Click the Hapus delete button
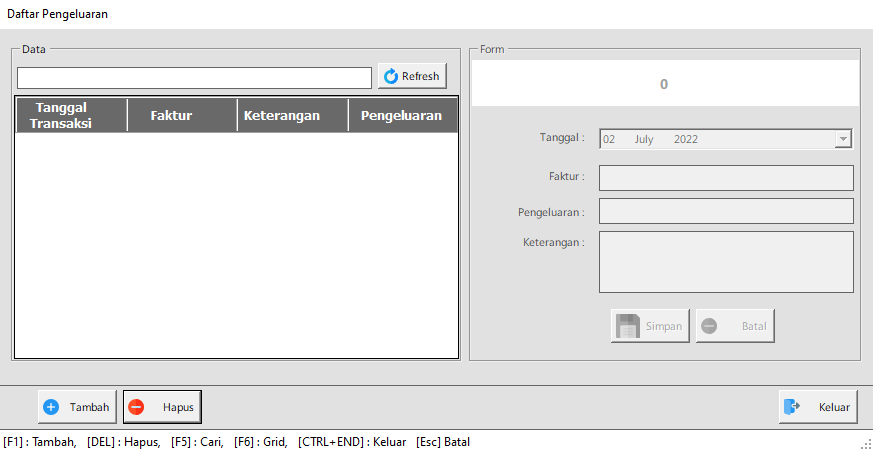 tap(162, 407)
